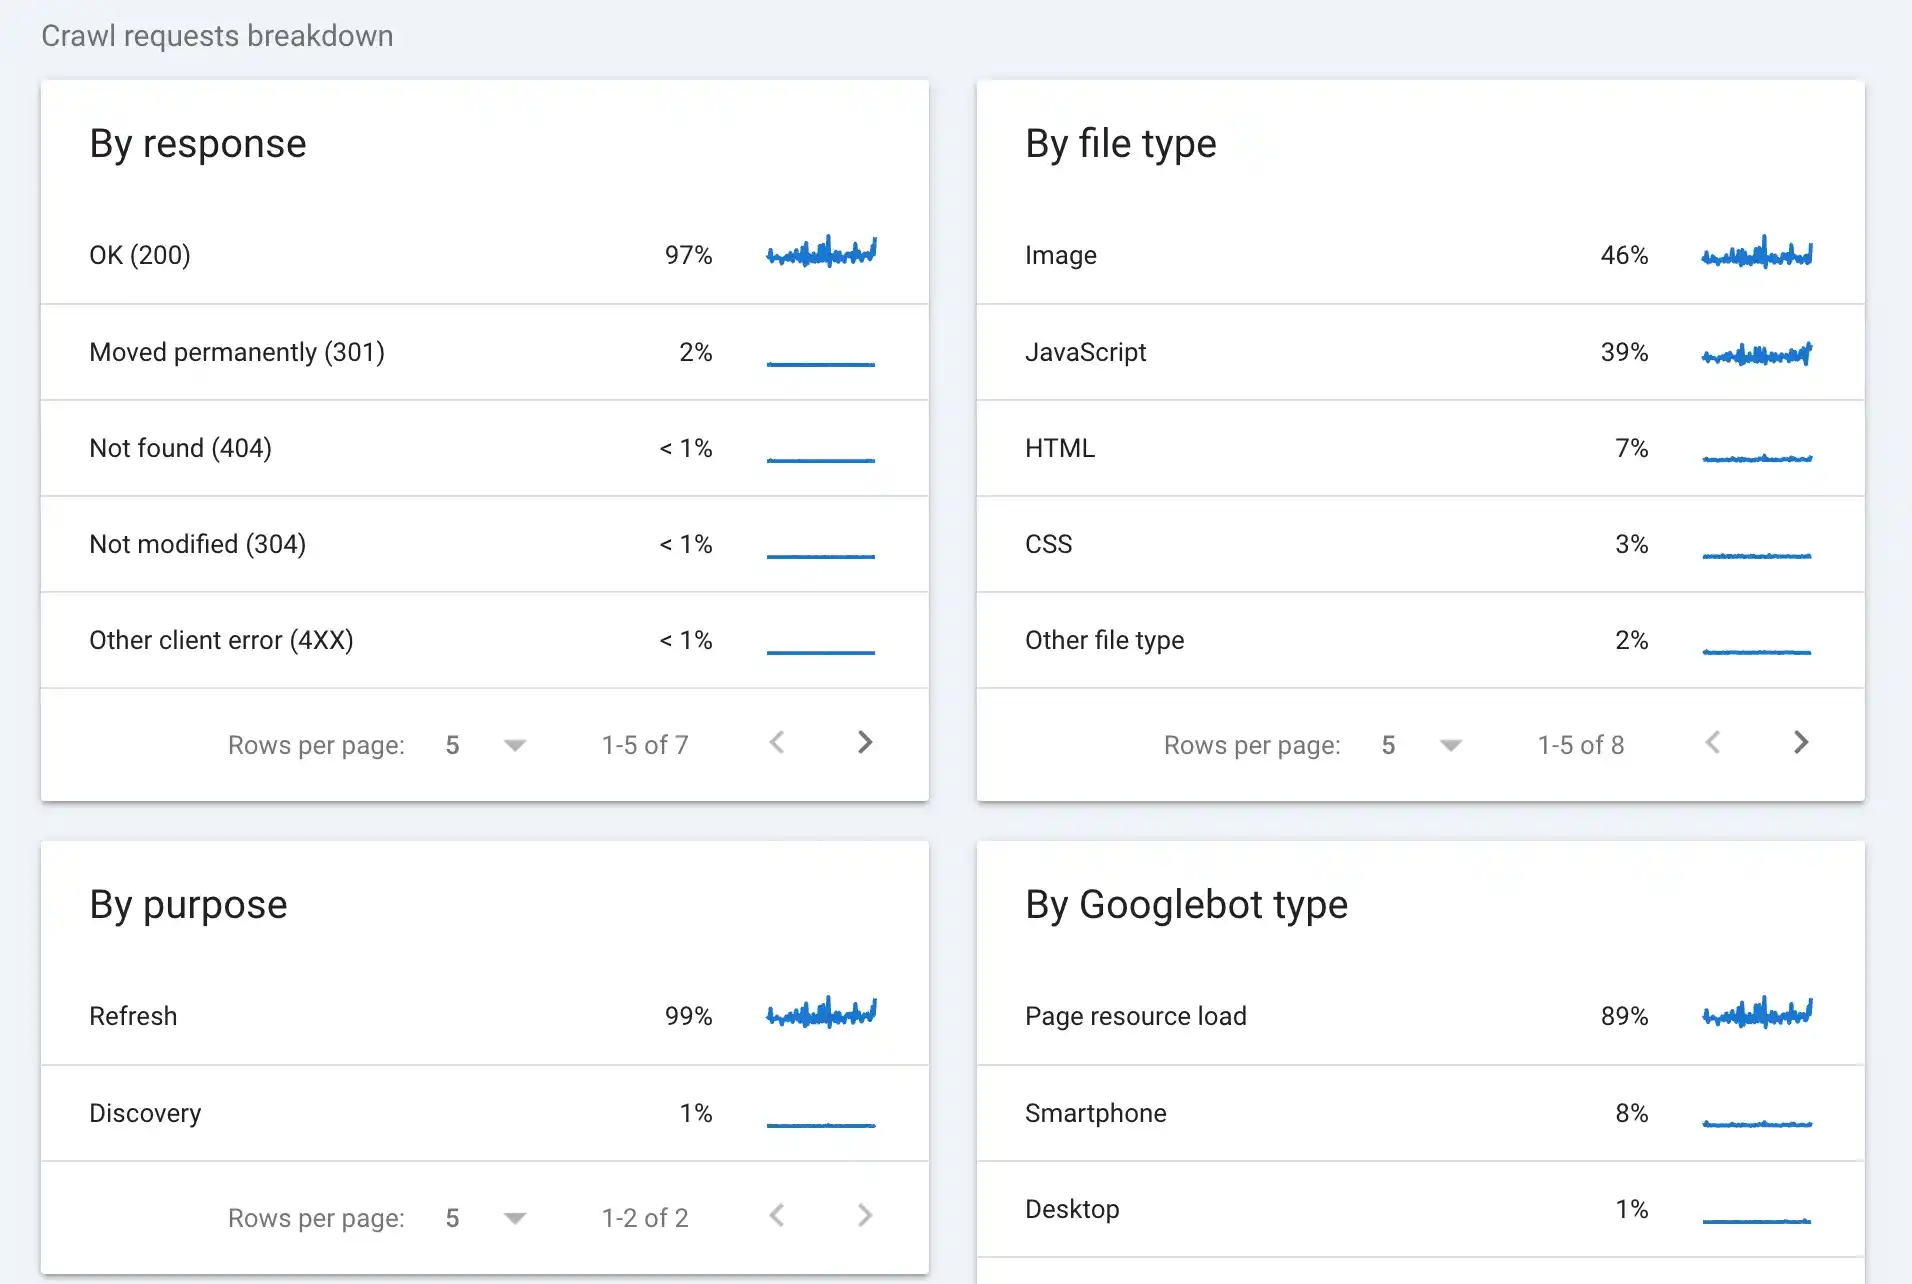Open the Not modified (304) row
The width and height of the screenshot is (1912, 1284).
[485, 544]
